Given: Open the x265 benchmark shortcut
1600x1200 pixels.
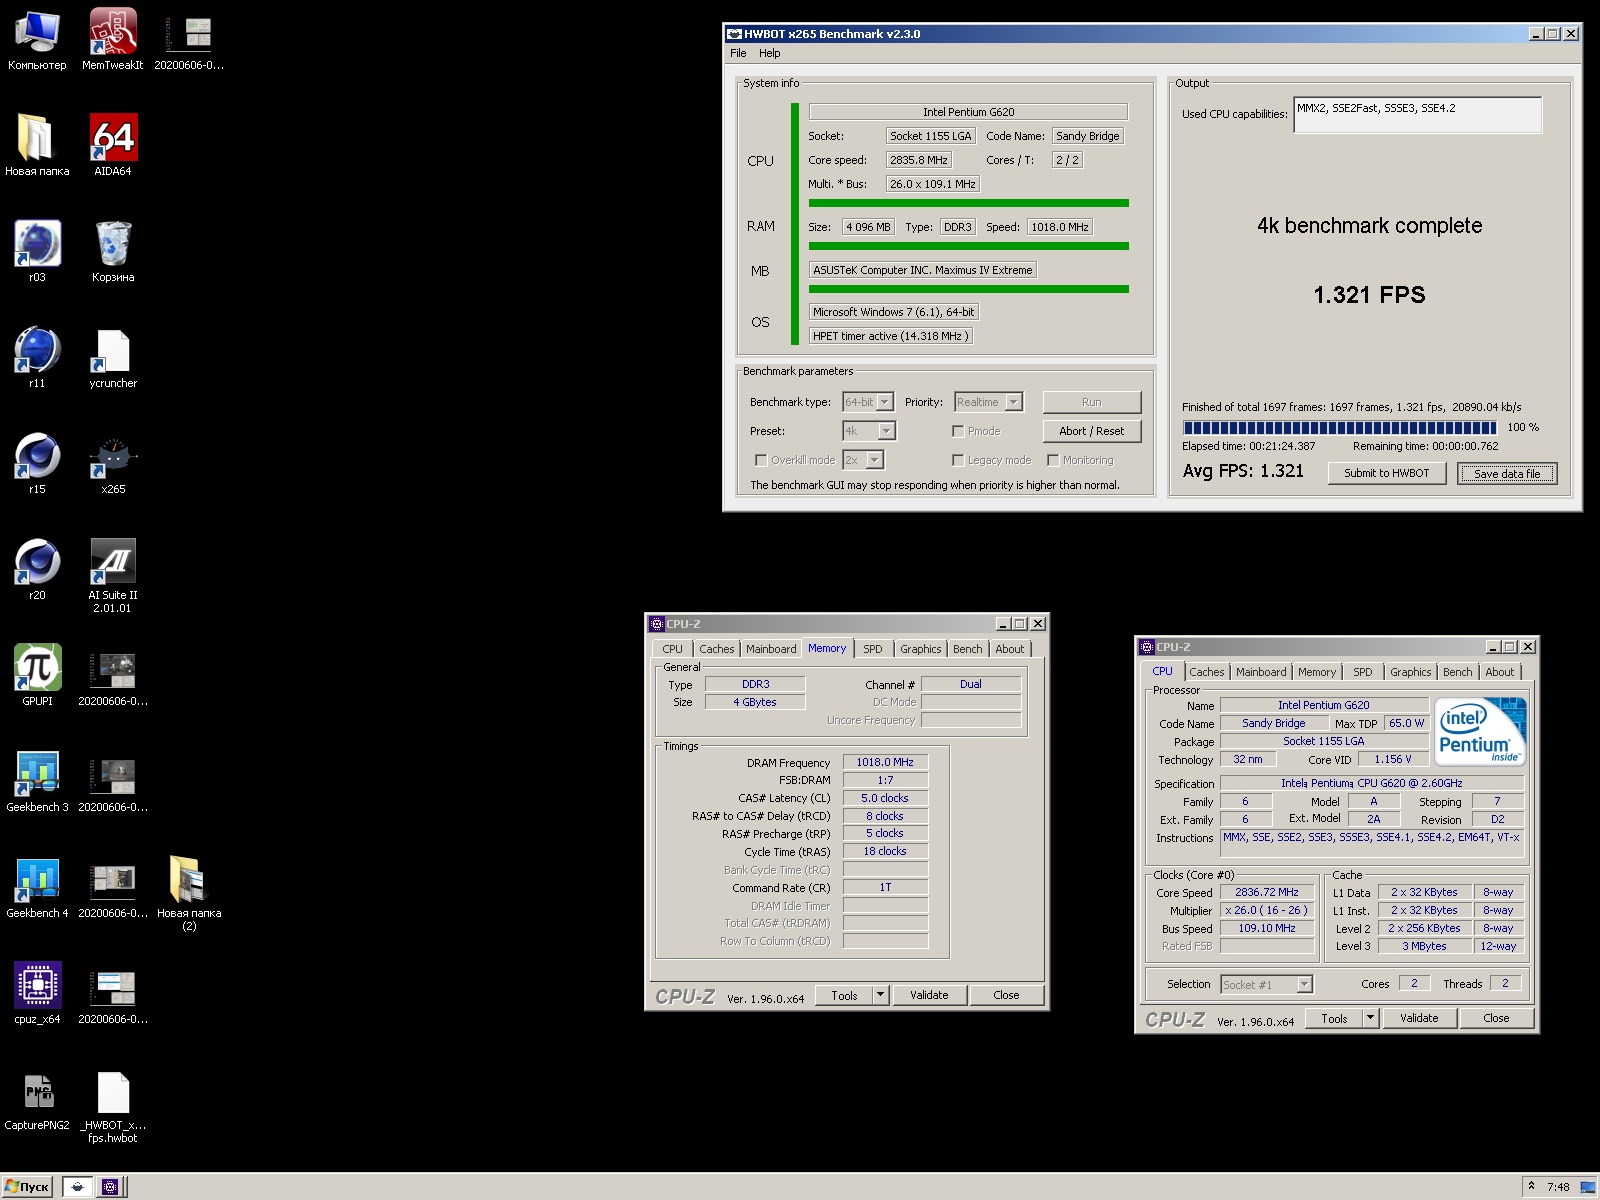Looking at the screenshot, I should coord(113,464).
